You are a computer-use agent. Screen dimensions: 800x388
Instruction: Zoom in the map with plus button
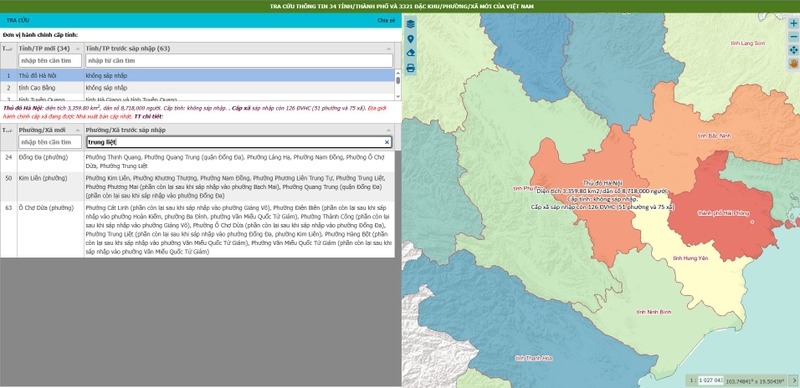(793, 23)
